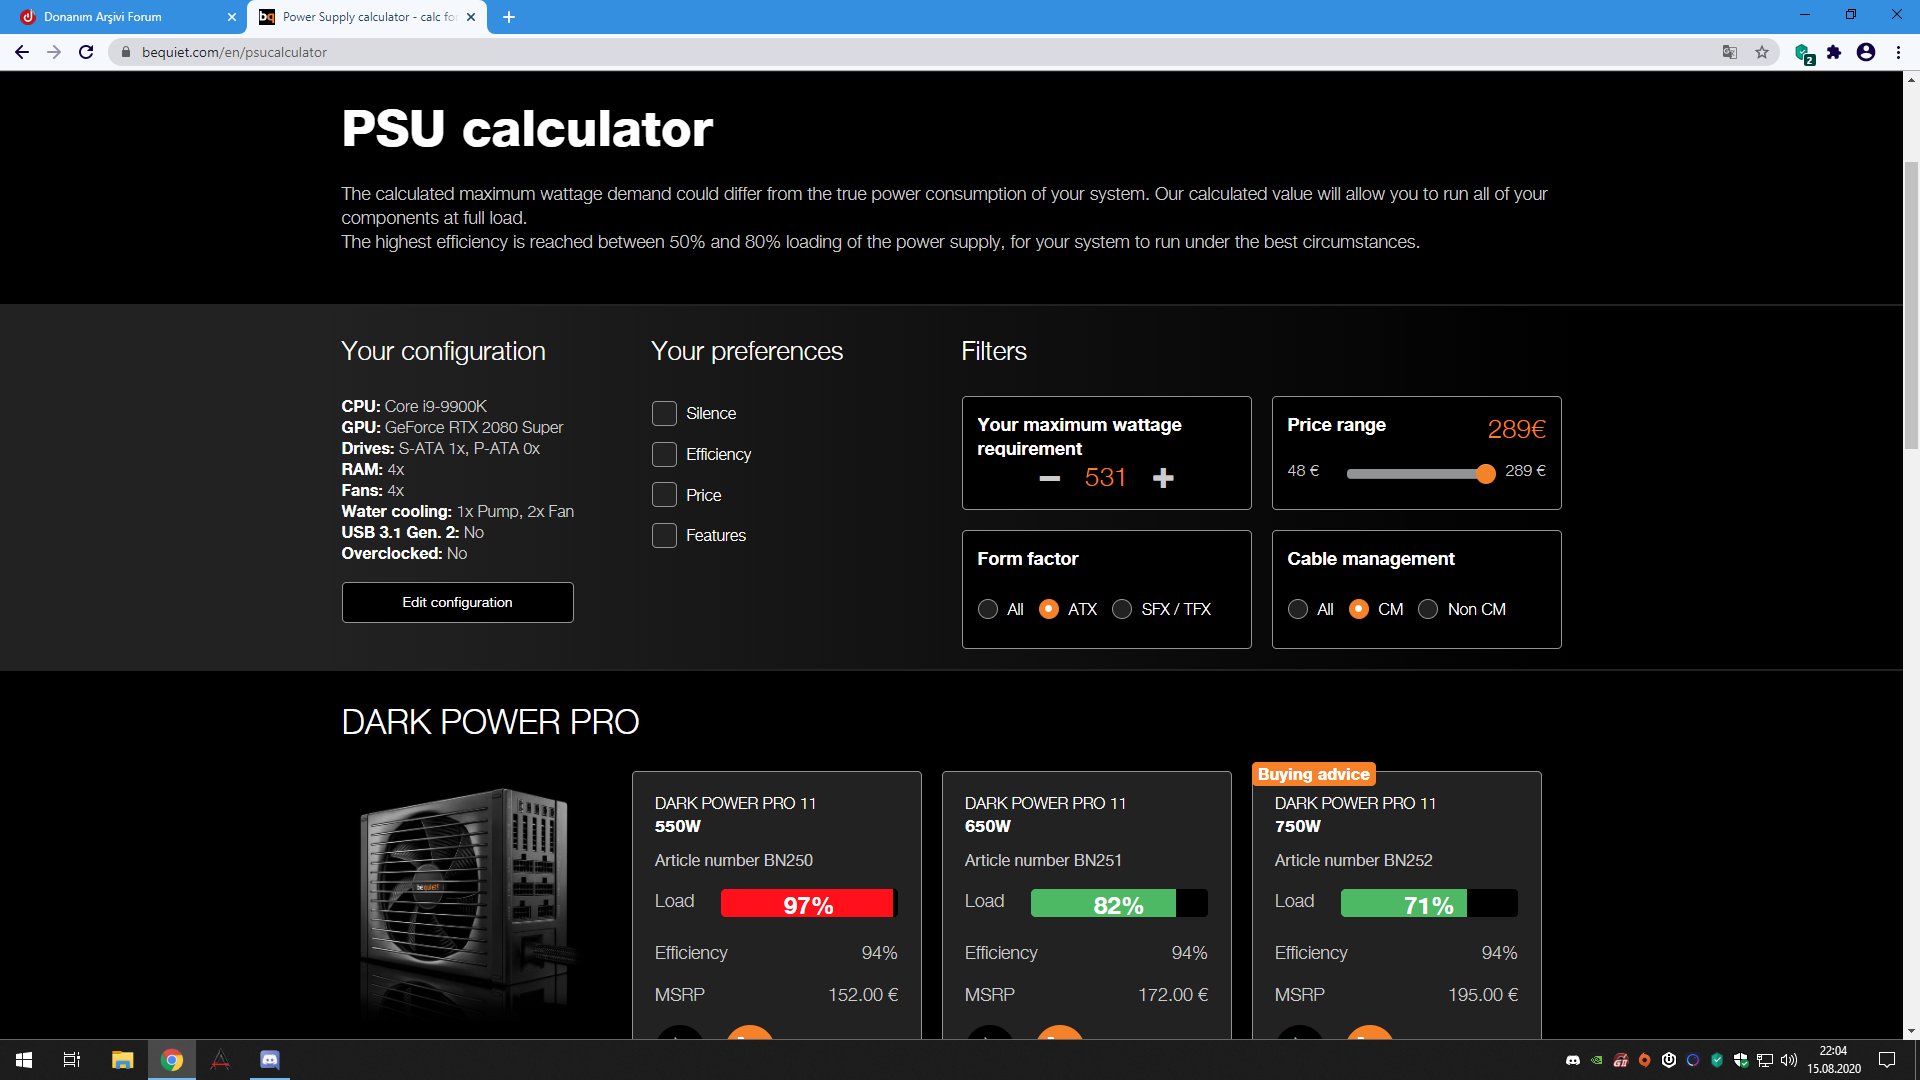Open Chrome three-dot menu
This screenshot has height=1080, width=1920.
tap(1898, 52)
